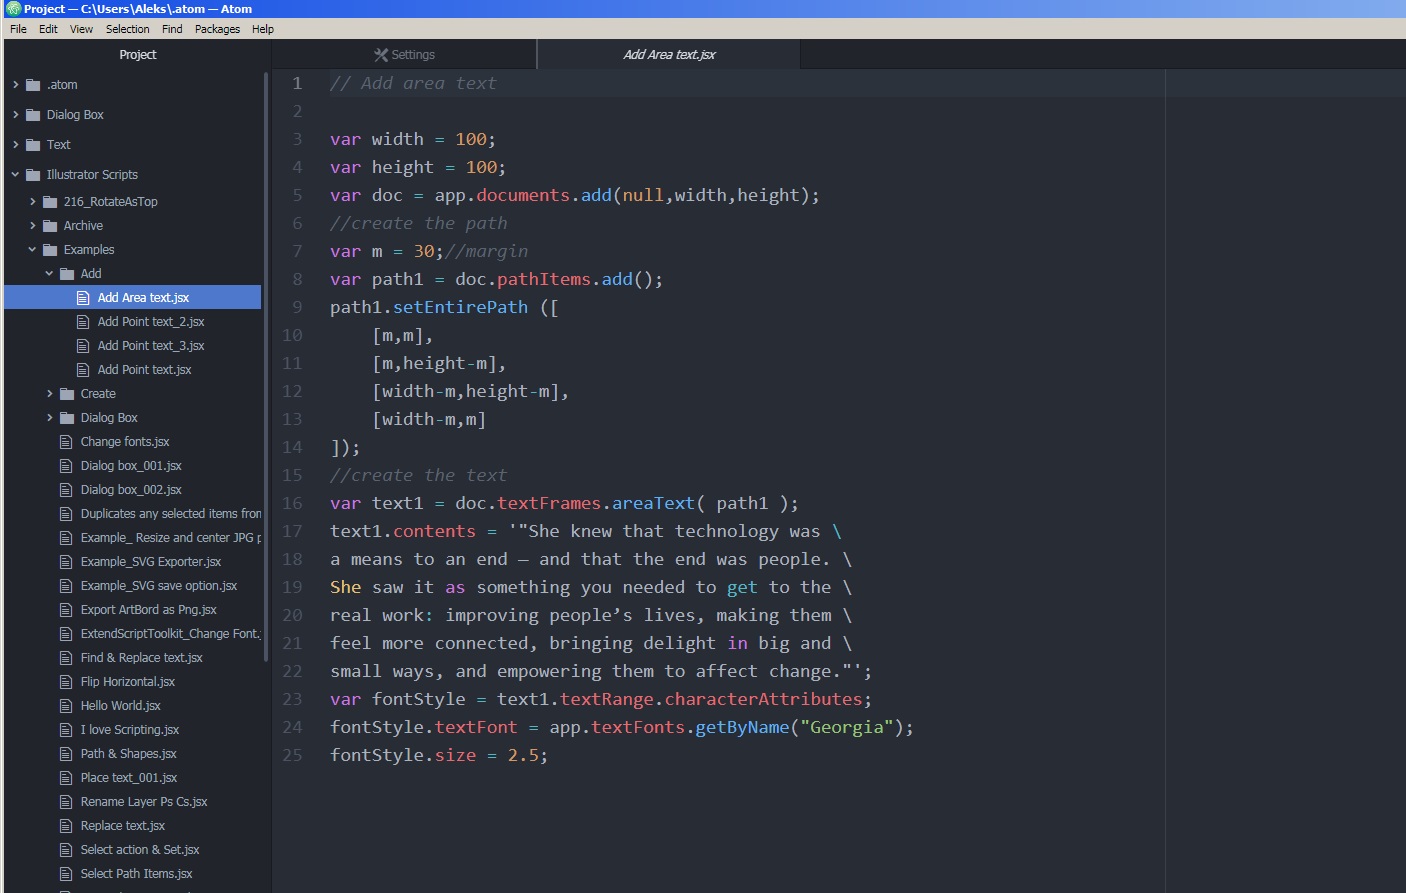The image size is (1406, 893).
Task: Open I love Scripting.jsx file
Action: tap(130, 730)
